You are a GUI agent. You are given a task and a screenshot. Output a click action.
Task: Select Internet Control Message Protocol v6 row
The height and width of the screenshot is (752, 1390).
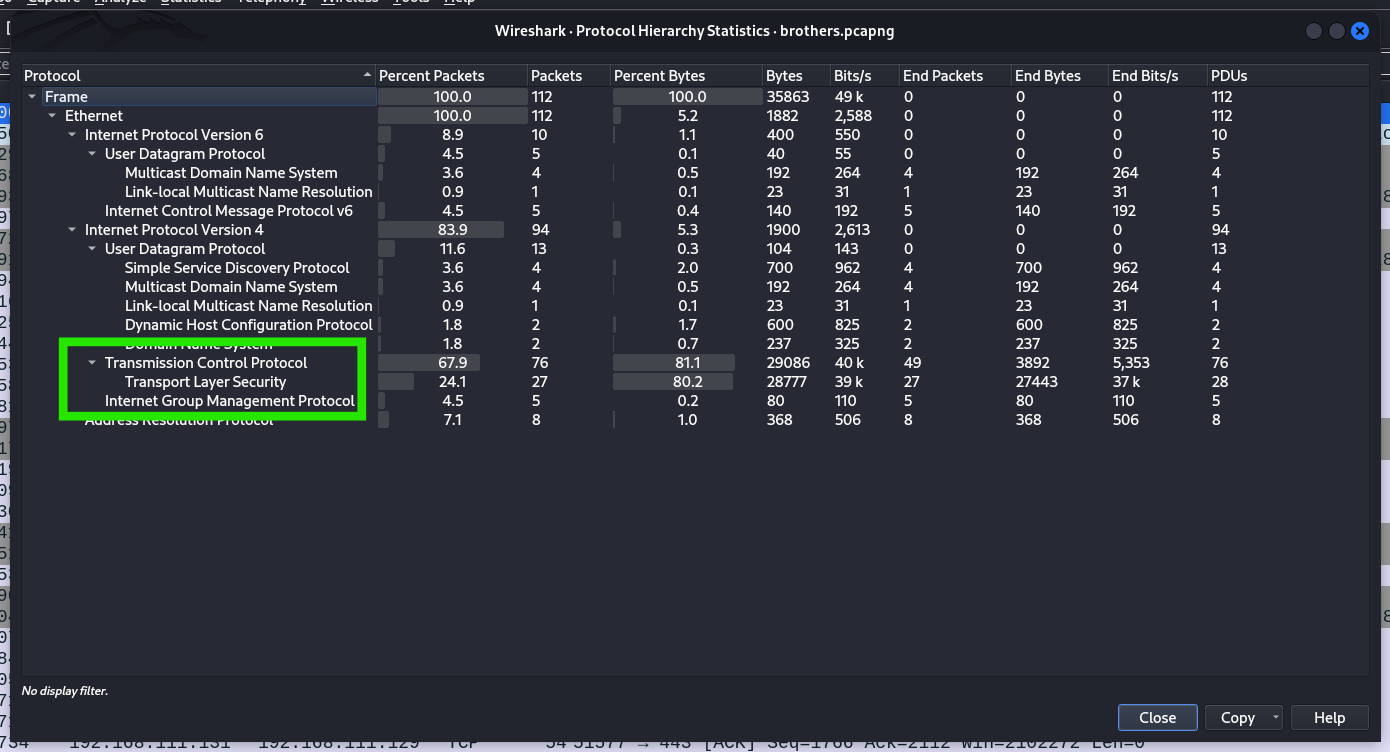coord(229,211)
